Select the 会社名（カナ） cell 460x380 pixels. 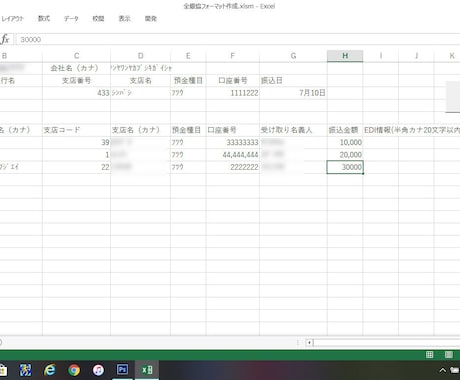[x=76, y=68]
